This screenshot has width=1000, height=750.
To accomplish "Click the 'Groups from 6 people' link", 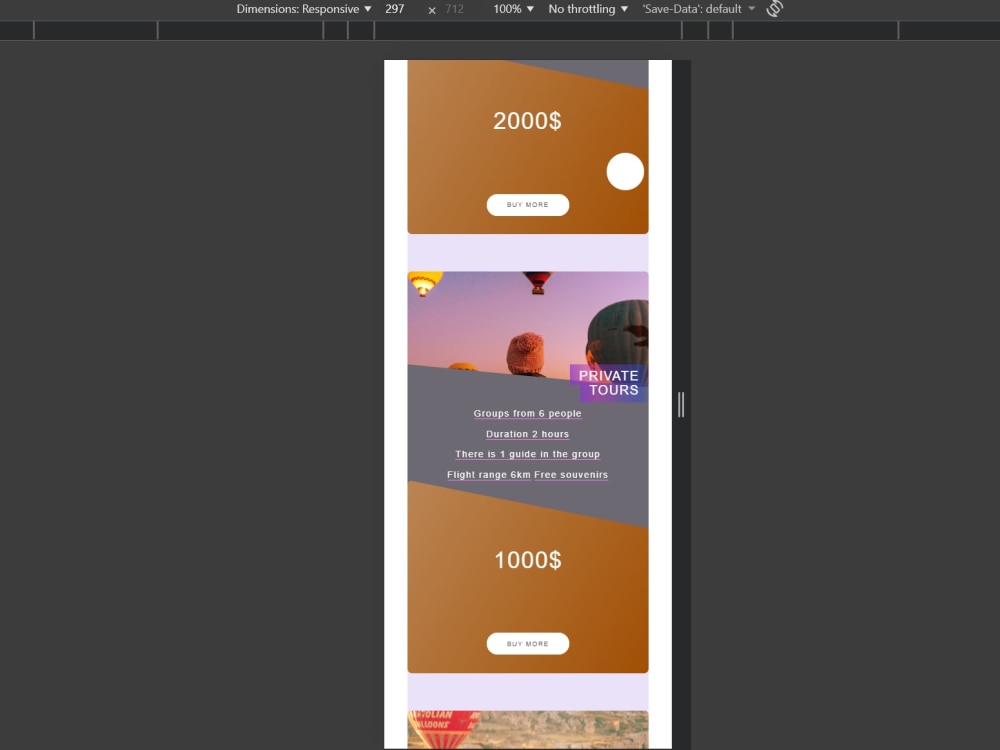I will (x=527, y=413).
